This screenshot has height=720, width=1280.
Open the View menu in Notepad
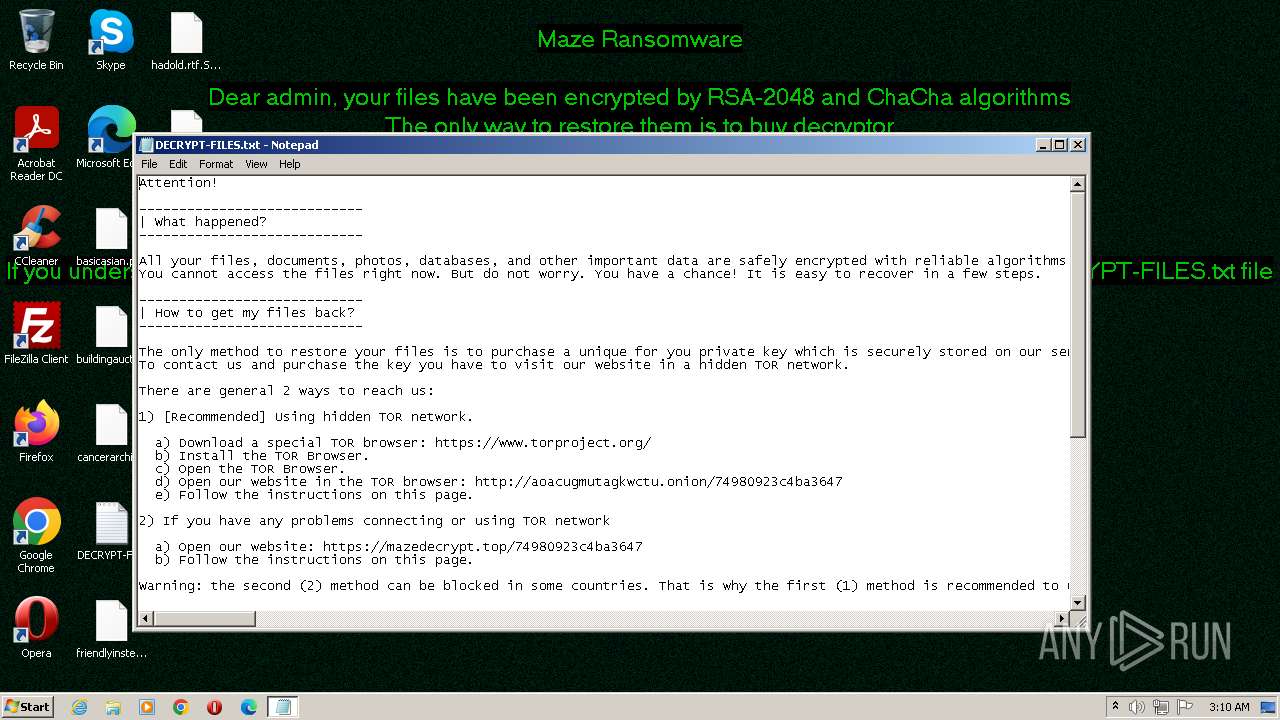pos(256,164)
